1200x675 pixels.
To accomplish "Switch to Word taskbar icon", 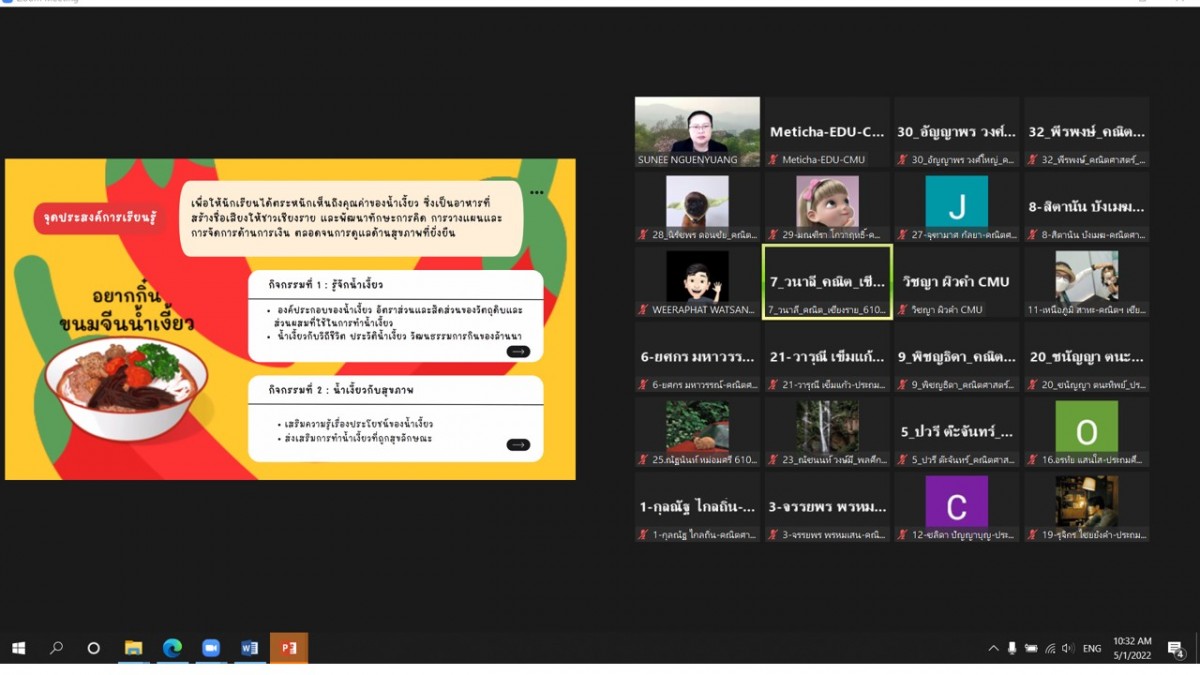I will (250, 648).
